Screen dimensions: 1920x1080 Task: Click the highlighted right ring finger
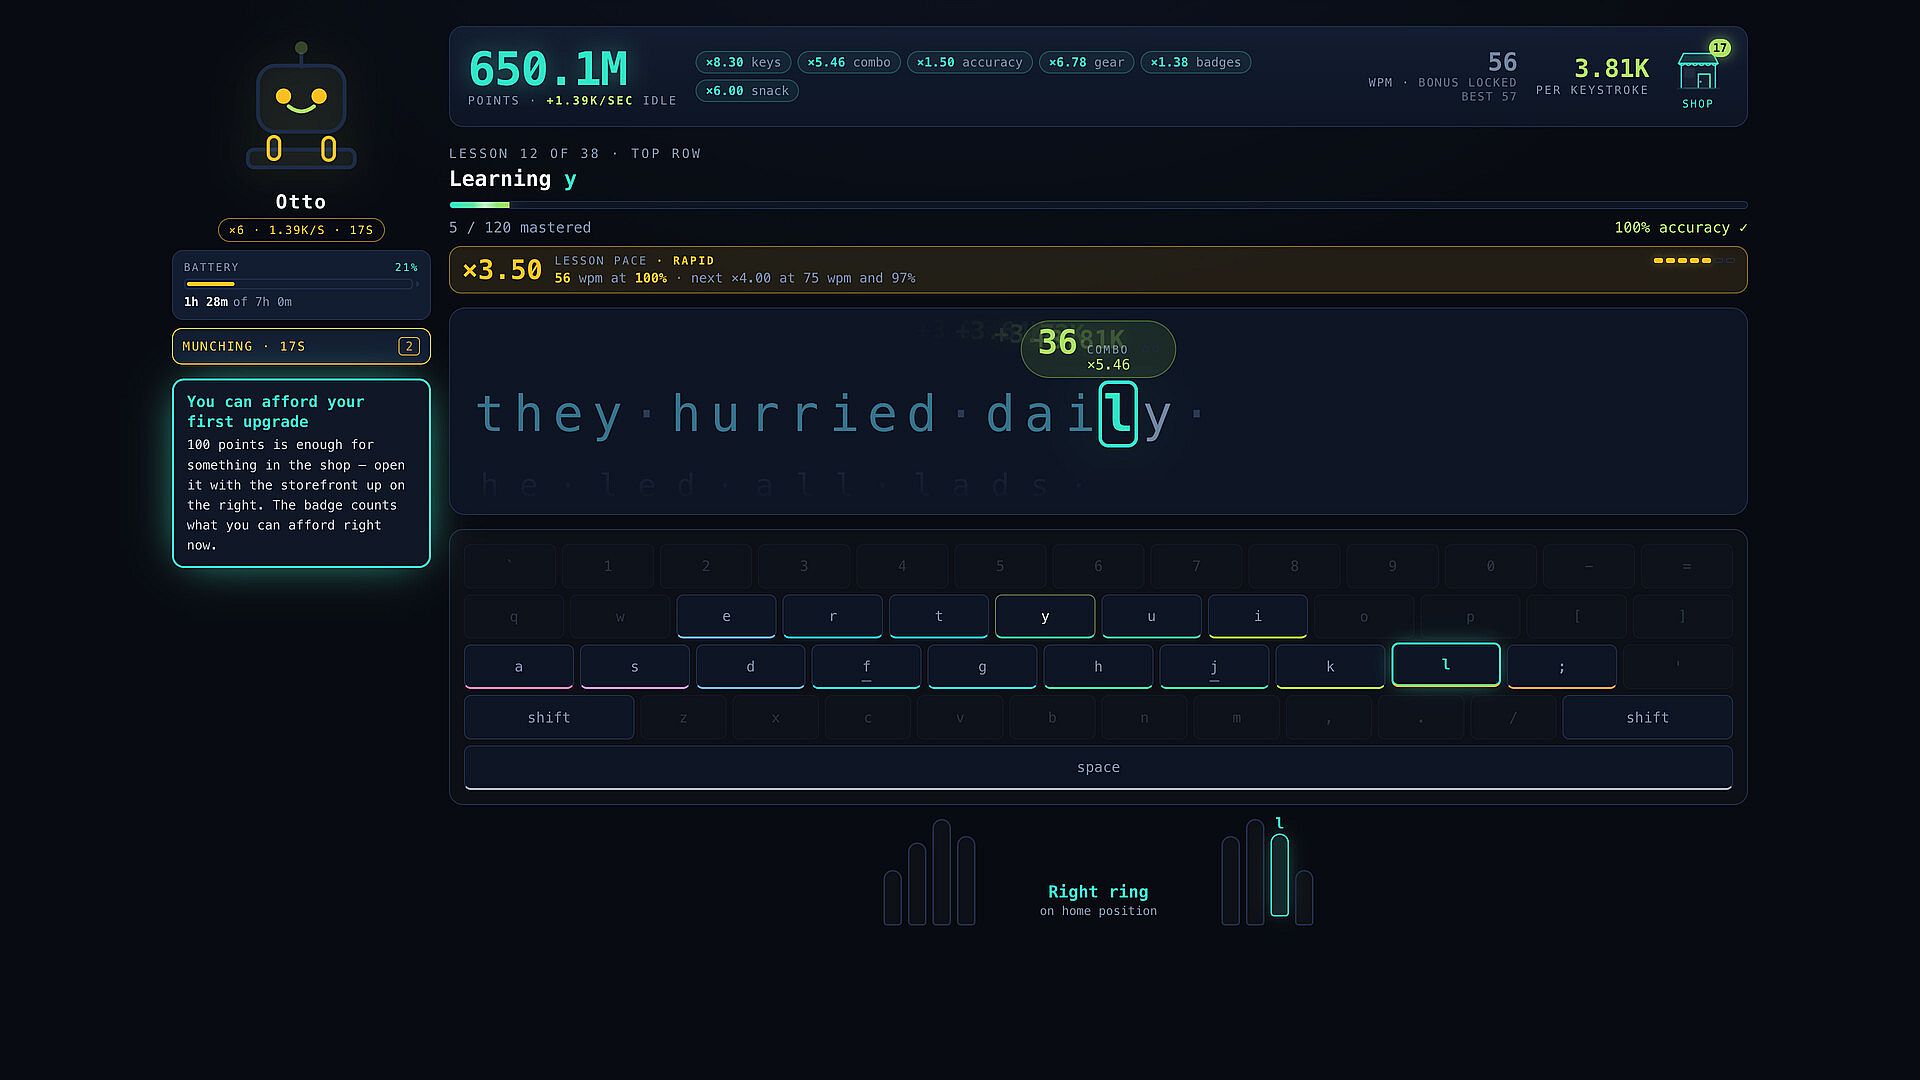pyautogui.click(x=1279, y=875)
